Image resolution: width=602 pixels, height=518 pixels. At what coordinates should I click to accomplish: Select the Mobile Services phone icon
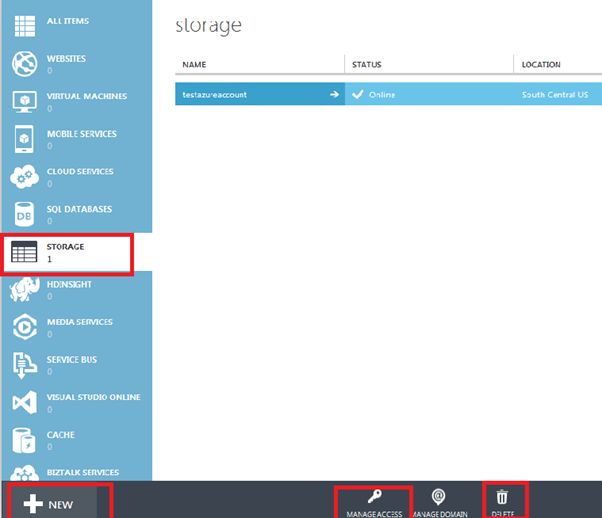[24, 139]
